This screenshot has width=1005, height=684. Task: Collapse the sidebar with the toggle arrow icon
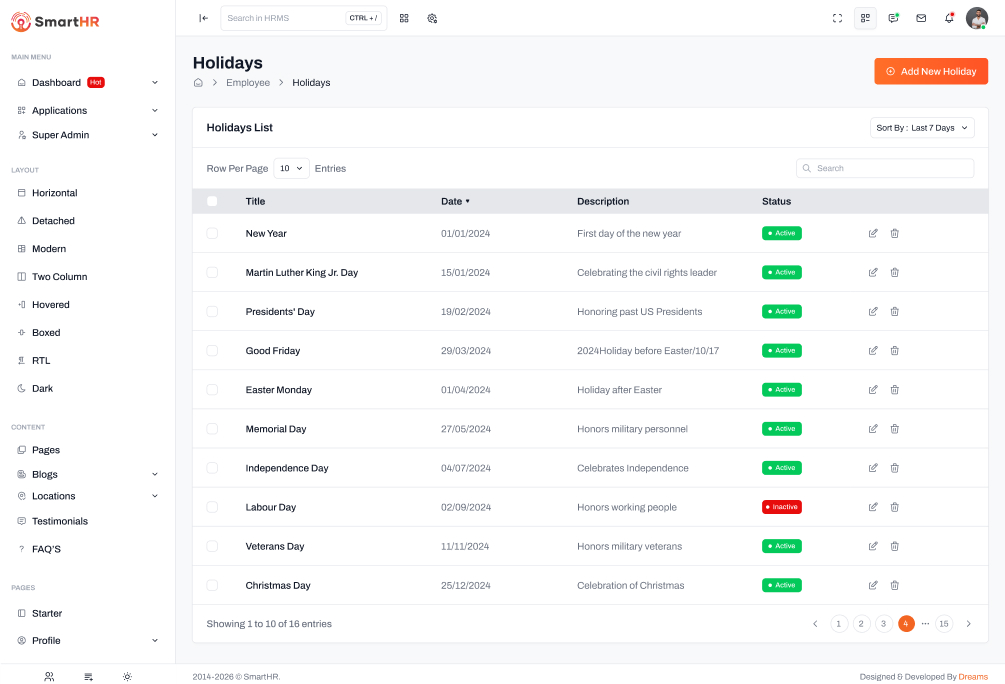(204, 18)
